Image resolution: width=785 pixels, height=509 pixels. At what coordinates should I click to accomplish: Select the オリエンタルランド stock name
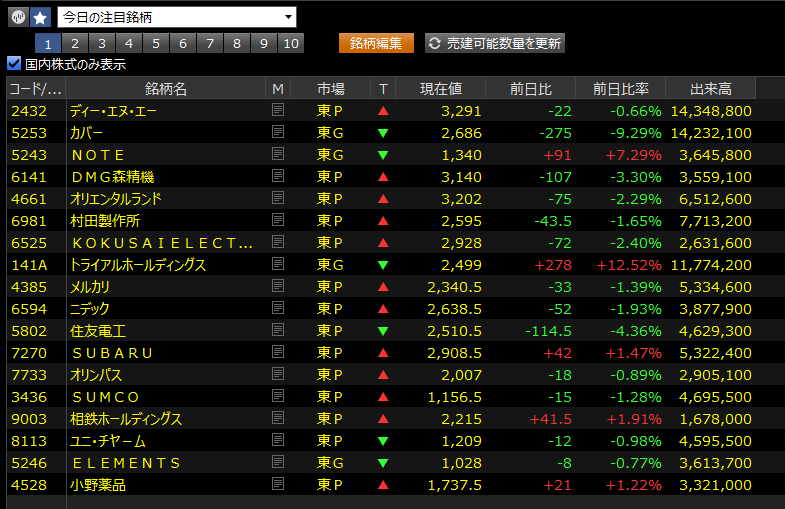116,199
